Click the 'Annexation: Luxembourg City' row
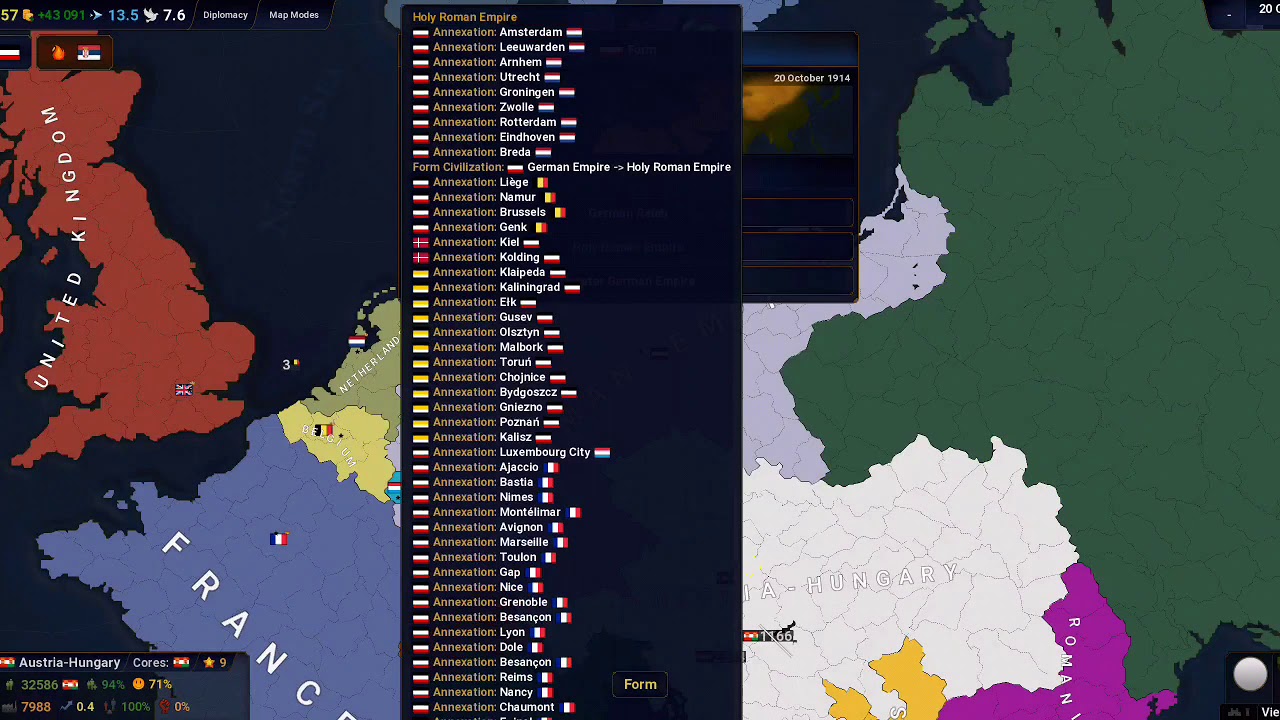Image resolution: width=1280 pixels, height=720 pixels. pyautogui.click(x=511, y=452)
